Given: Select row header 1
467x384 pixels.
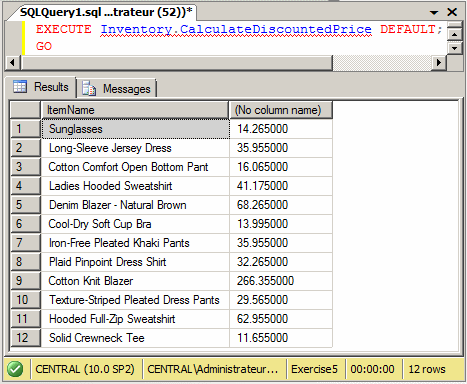Looking at the screenshot, I should coord(25,129).
